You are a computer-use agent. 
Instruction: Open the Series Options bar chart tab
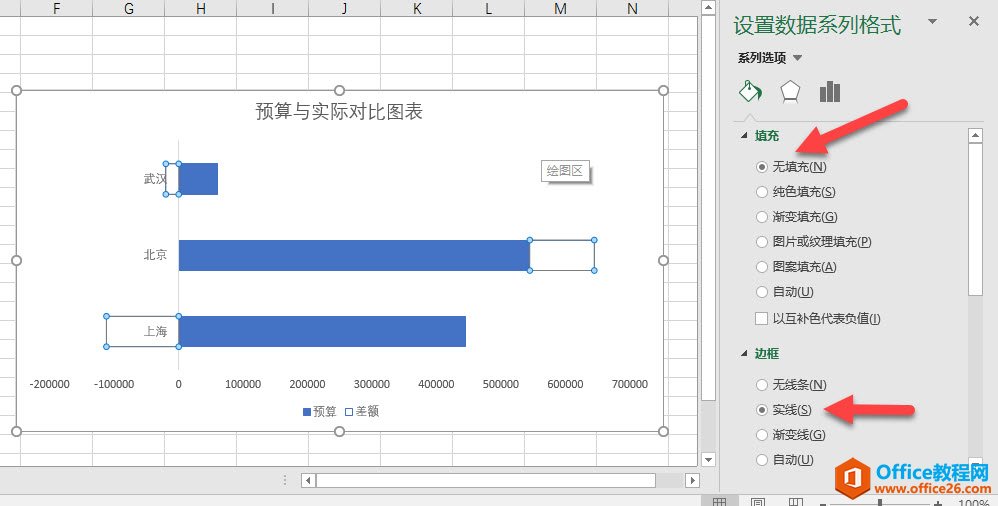(829, 92)
